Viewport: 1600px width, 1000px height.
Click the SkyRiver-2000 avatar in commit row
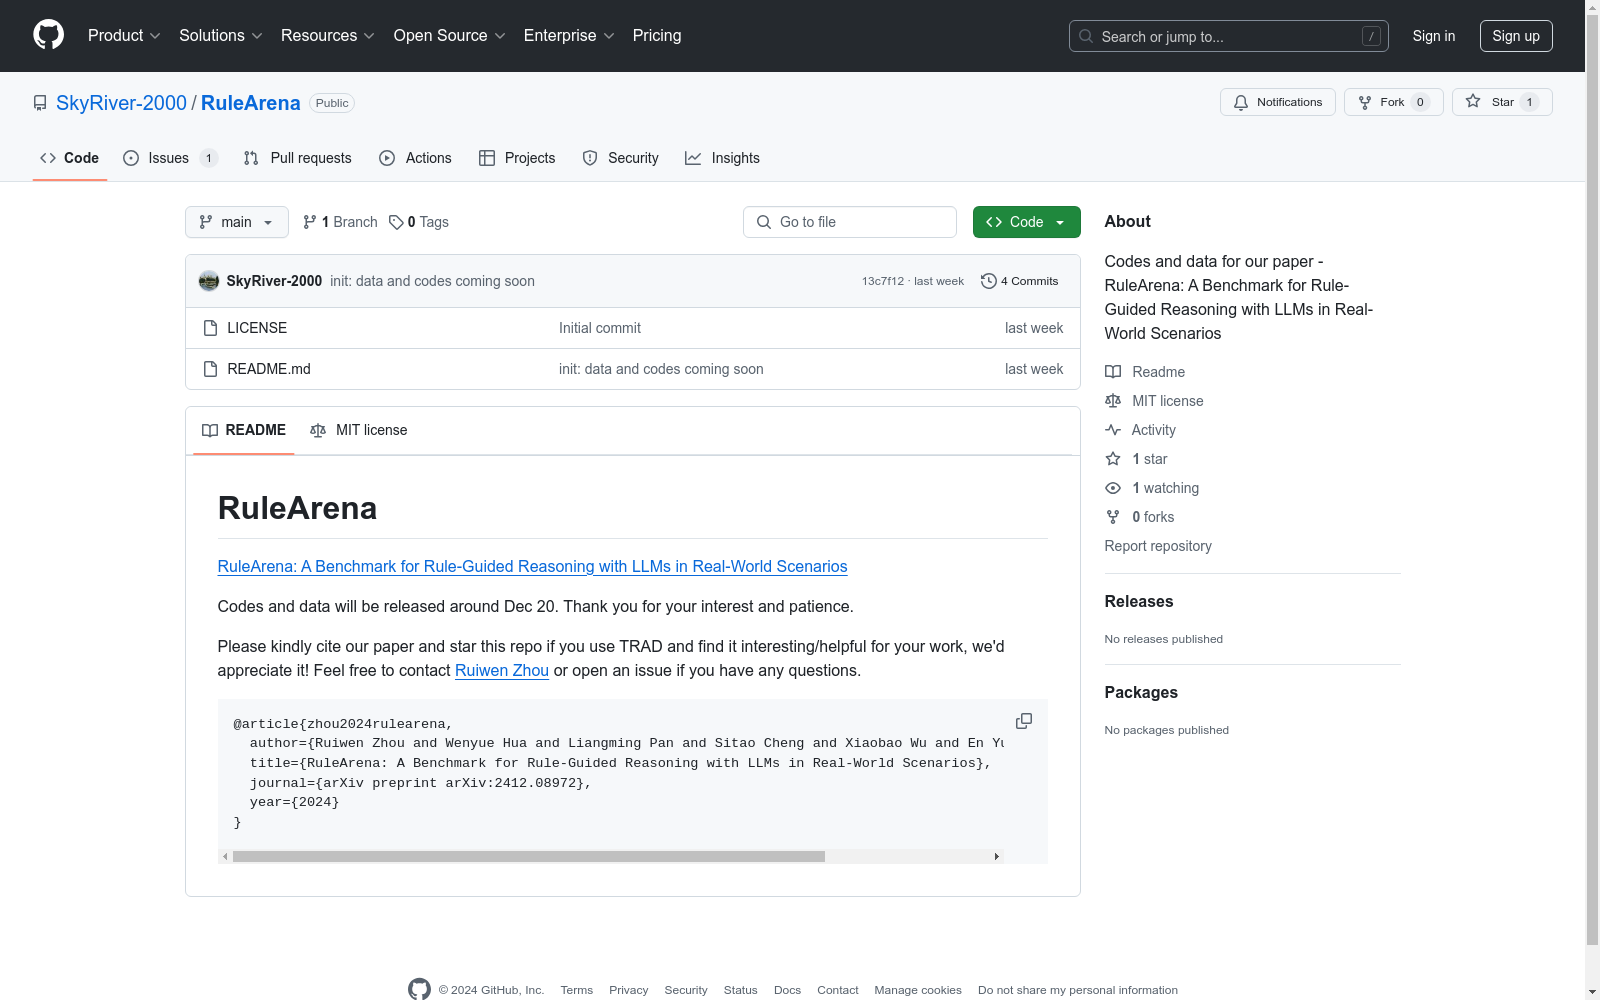tap(209, 281)
